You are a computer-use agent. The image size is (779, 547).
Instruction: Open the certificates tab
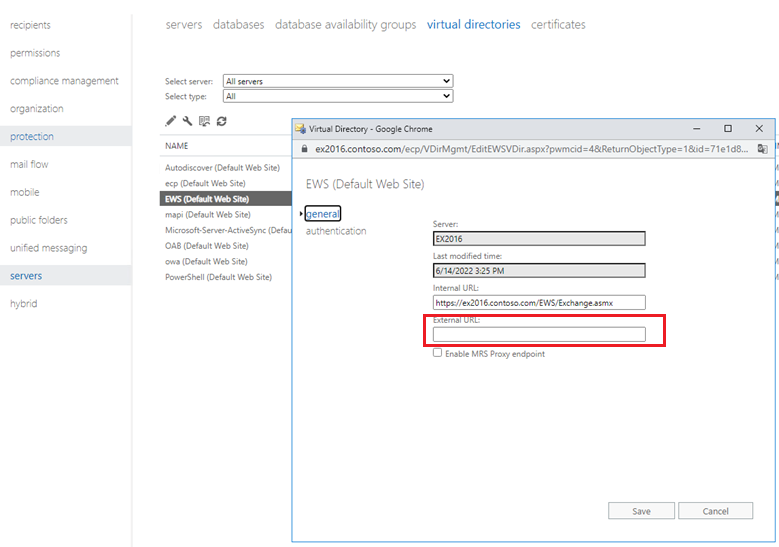pyautogui.click(x=558, y=24)
